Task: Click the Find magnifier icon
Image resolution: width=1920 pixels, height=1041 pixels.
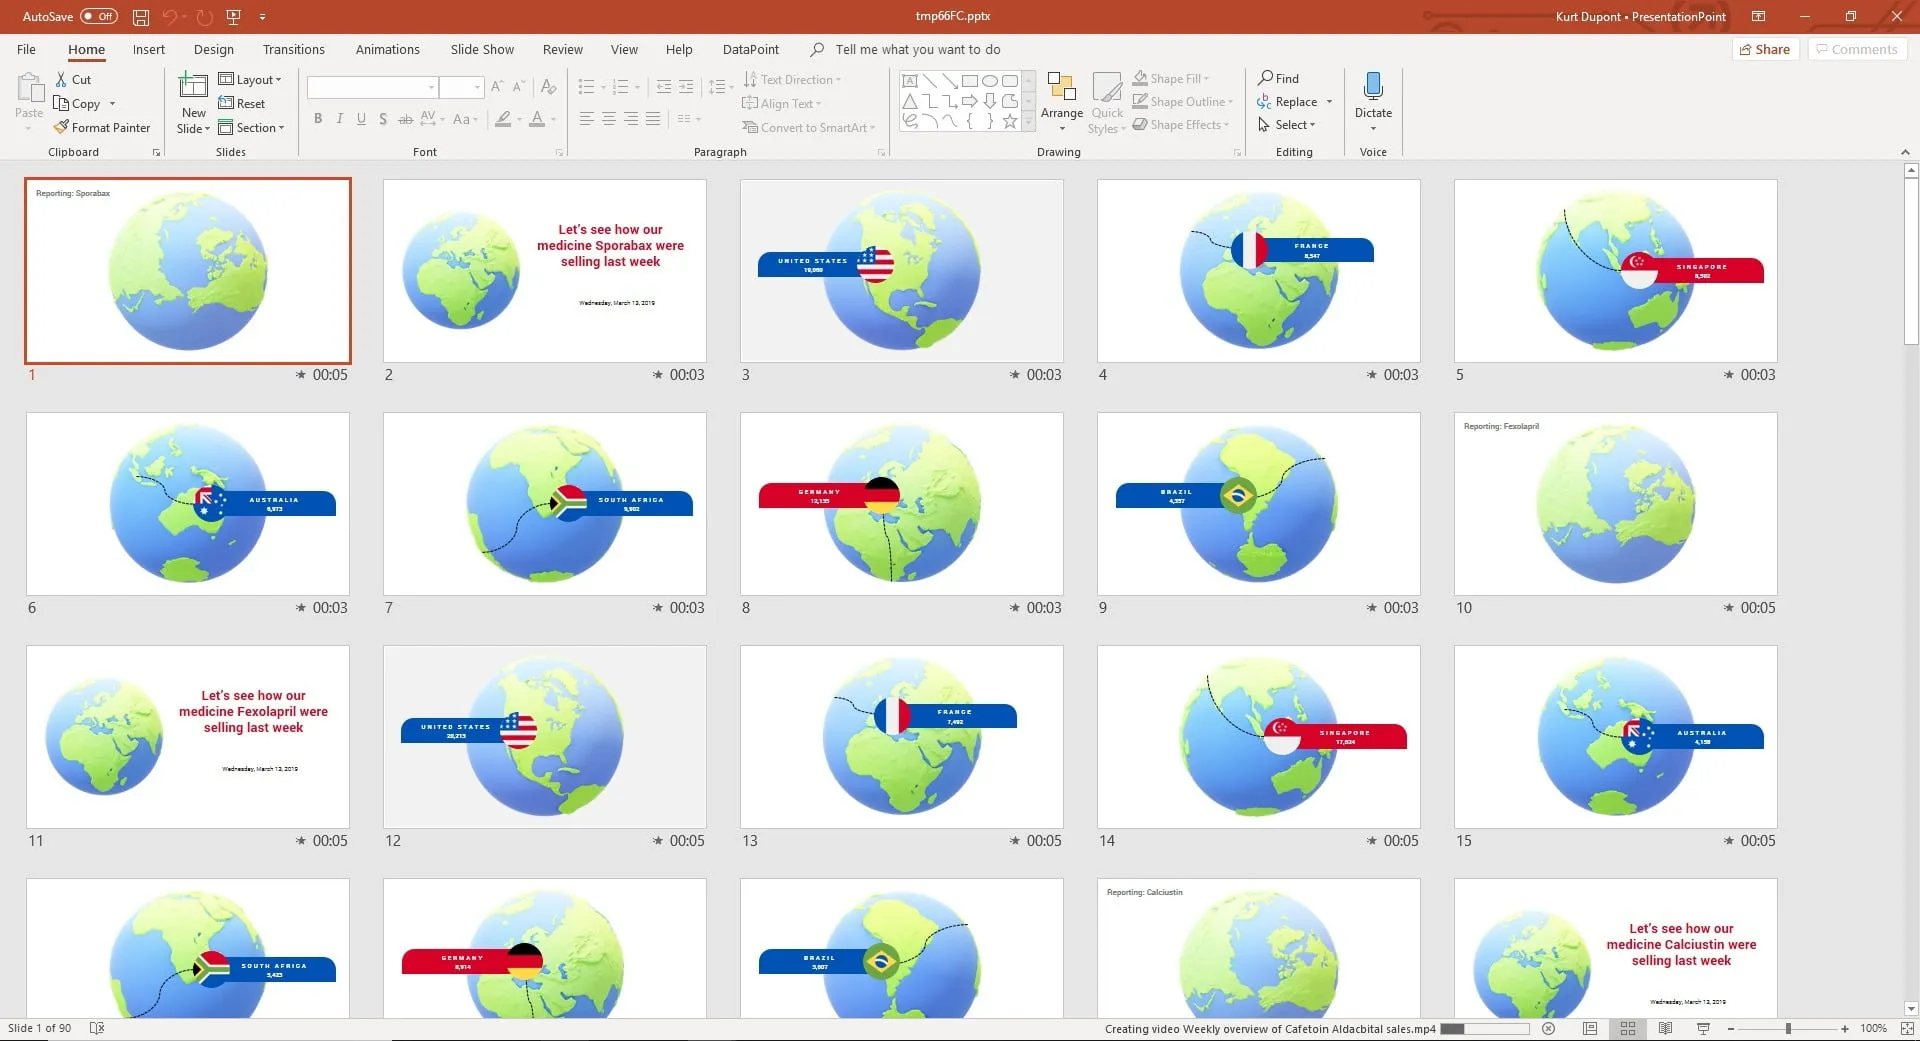Action: point(1266,78)
